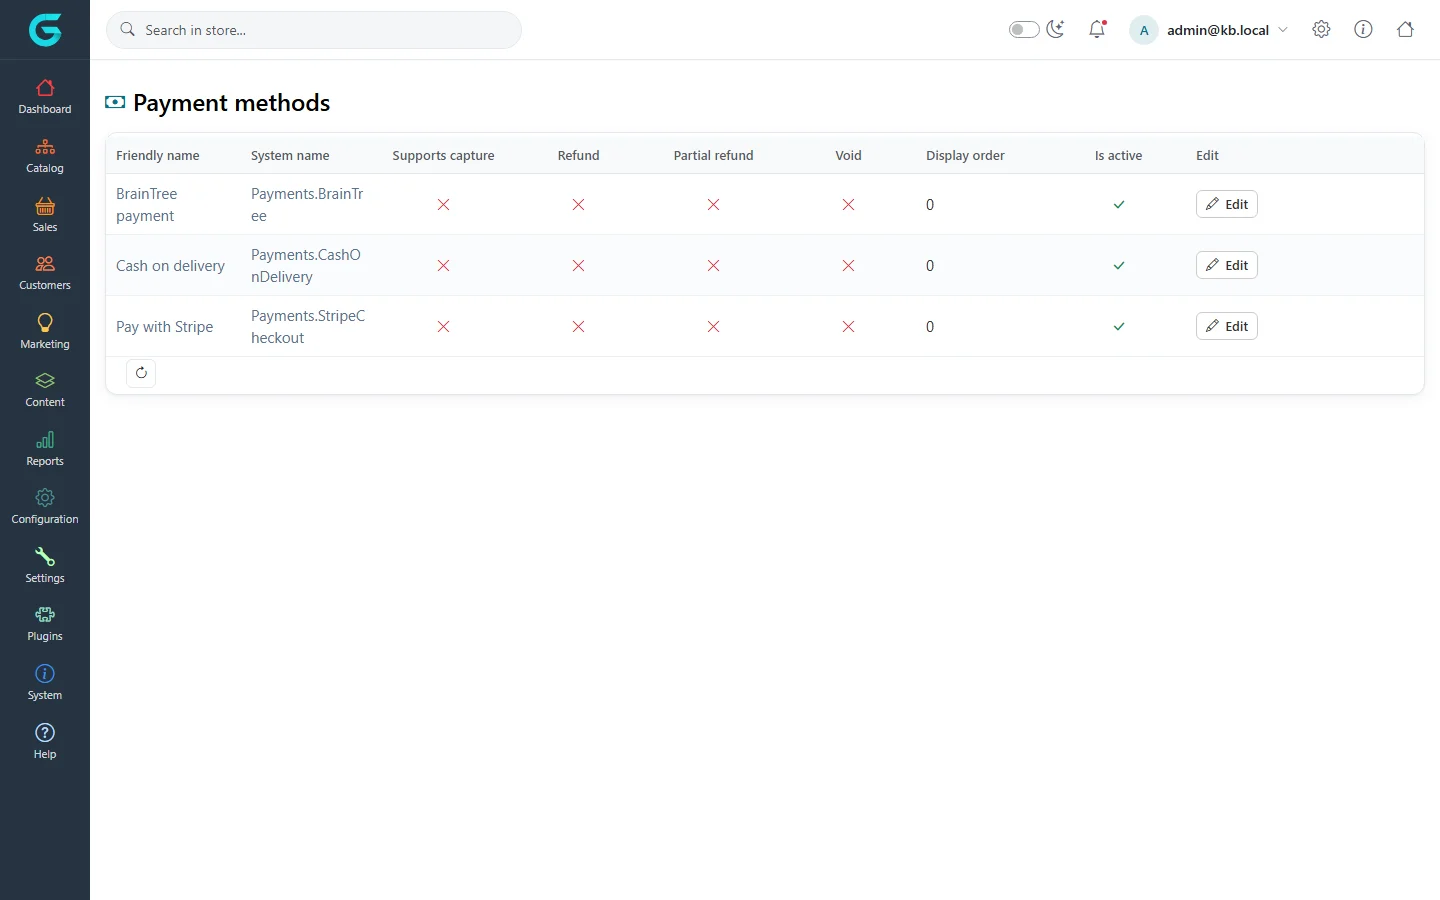
Task: Click the Void red cross for Pay with Stripe
Action: (848, 327)
